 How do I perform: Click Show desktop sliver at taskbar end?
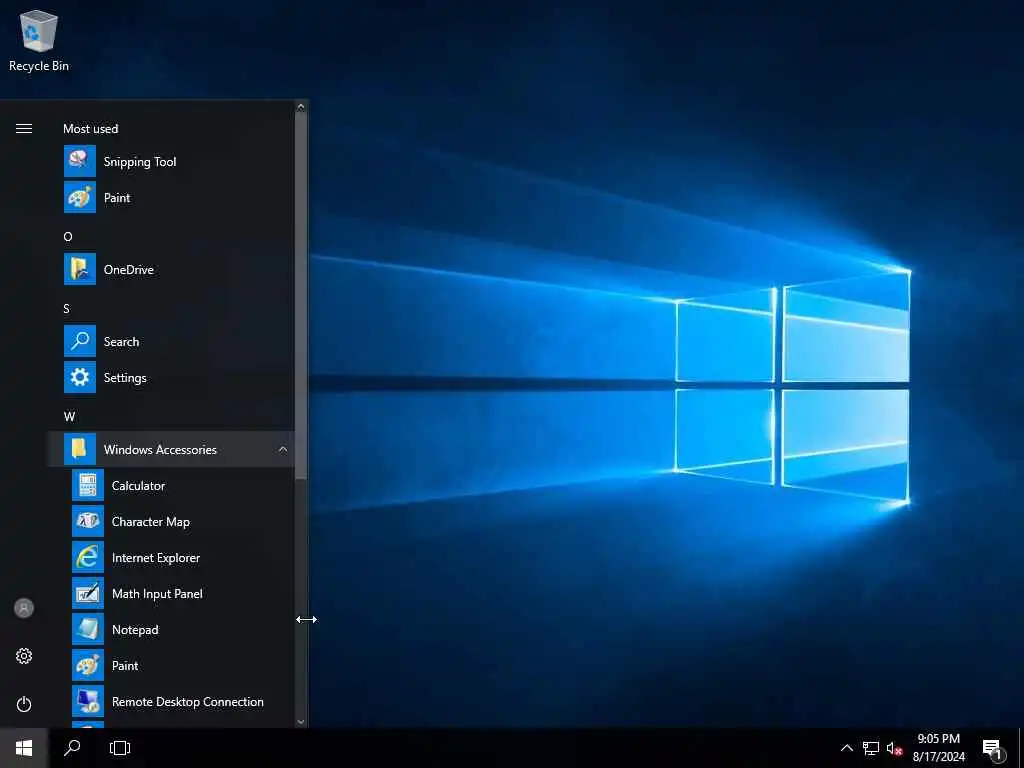(1021, 748)
